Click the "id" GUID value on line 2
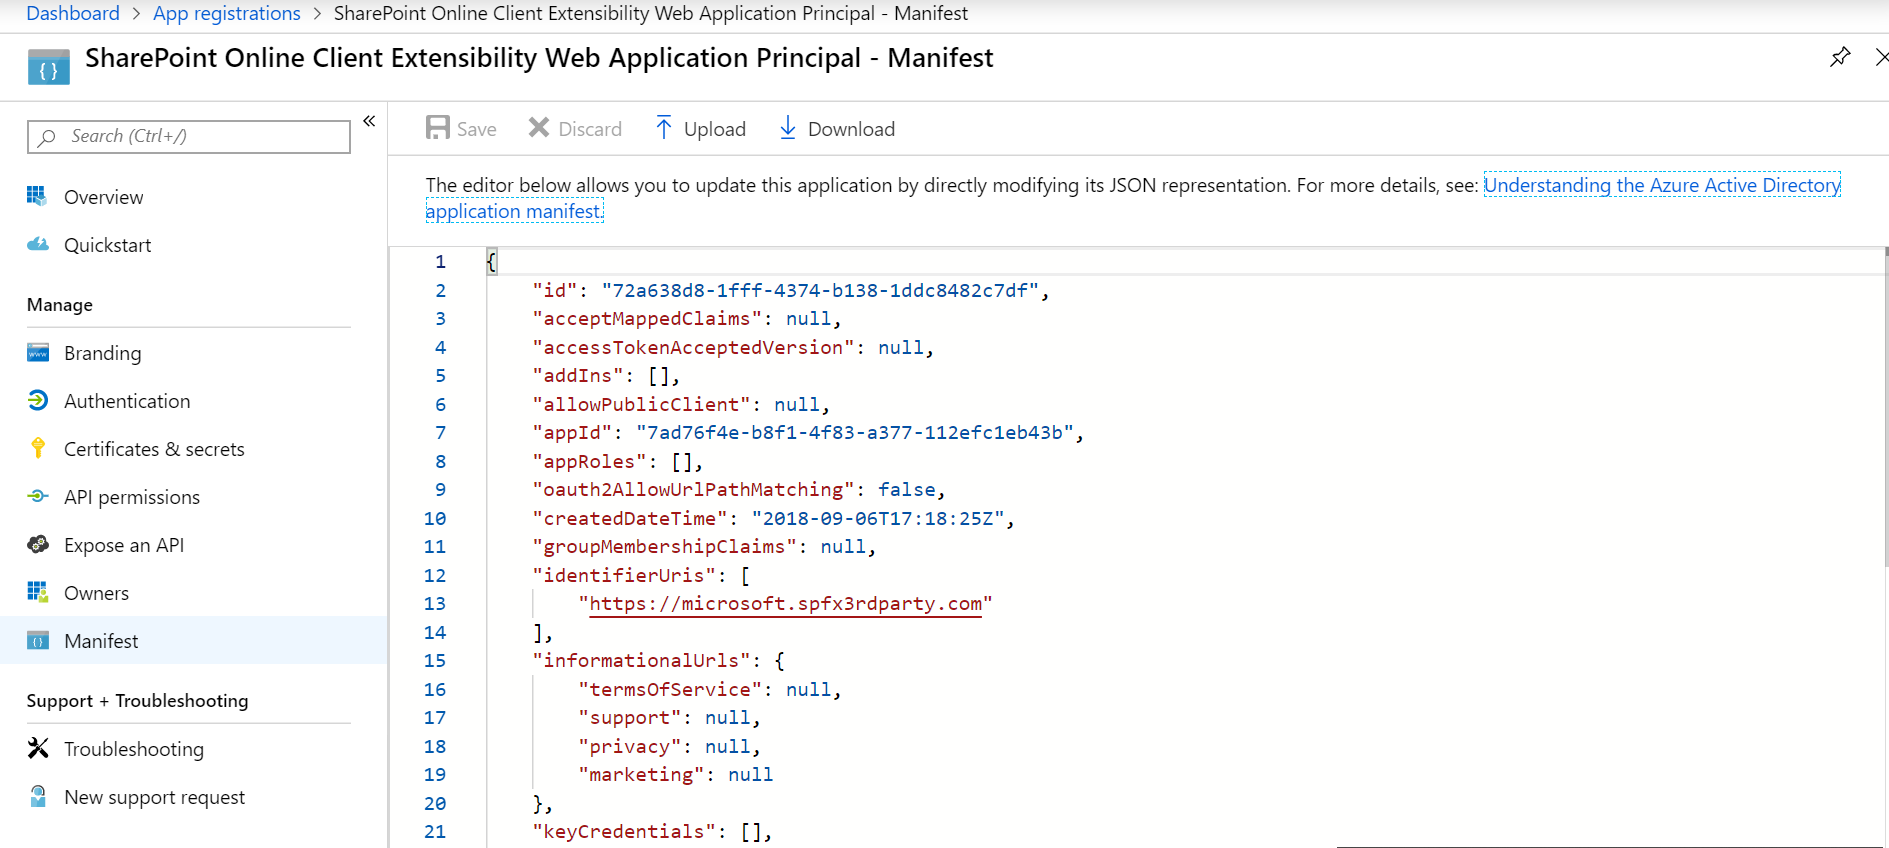This screenshot has height=848, width=1889. click(820, 291)
